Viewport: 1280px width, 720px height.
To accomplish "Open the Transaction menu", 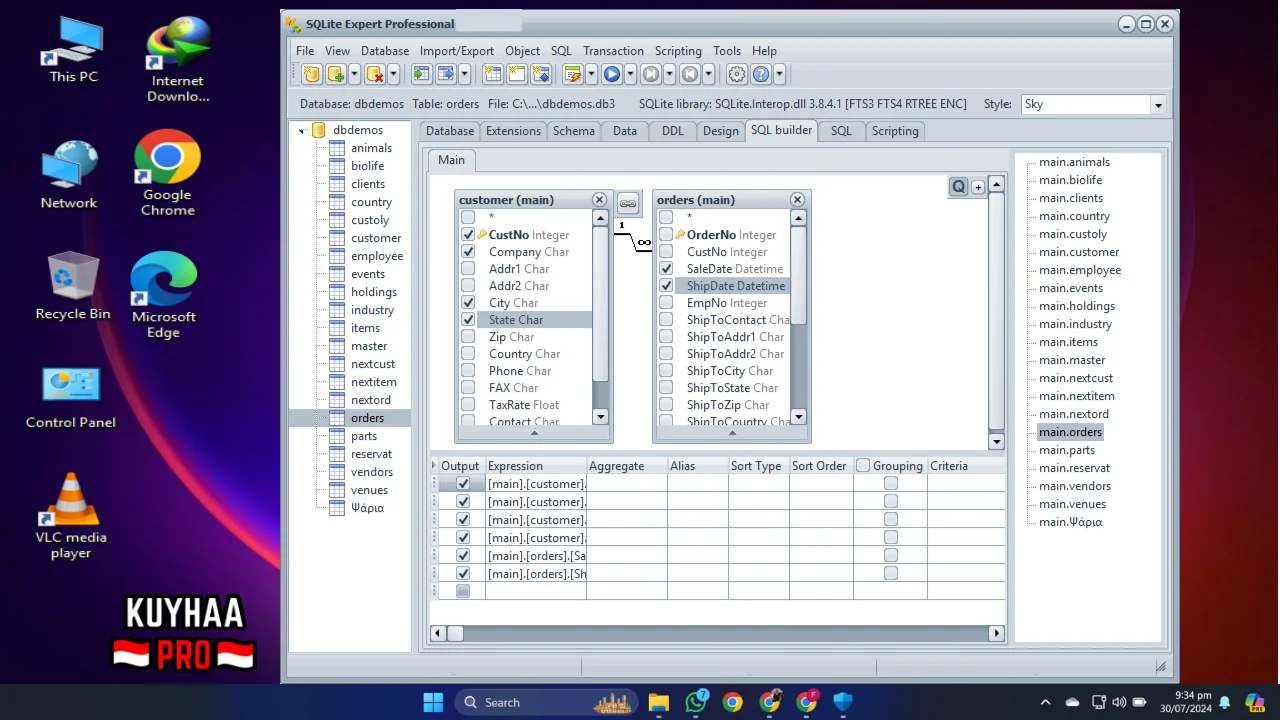I will tap(613, 51).
